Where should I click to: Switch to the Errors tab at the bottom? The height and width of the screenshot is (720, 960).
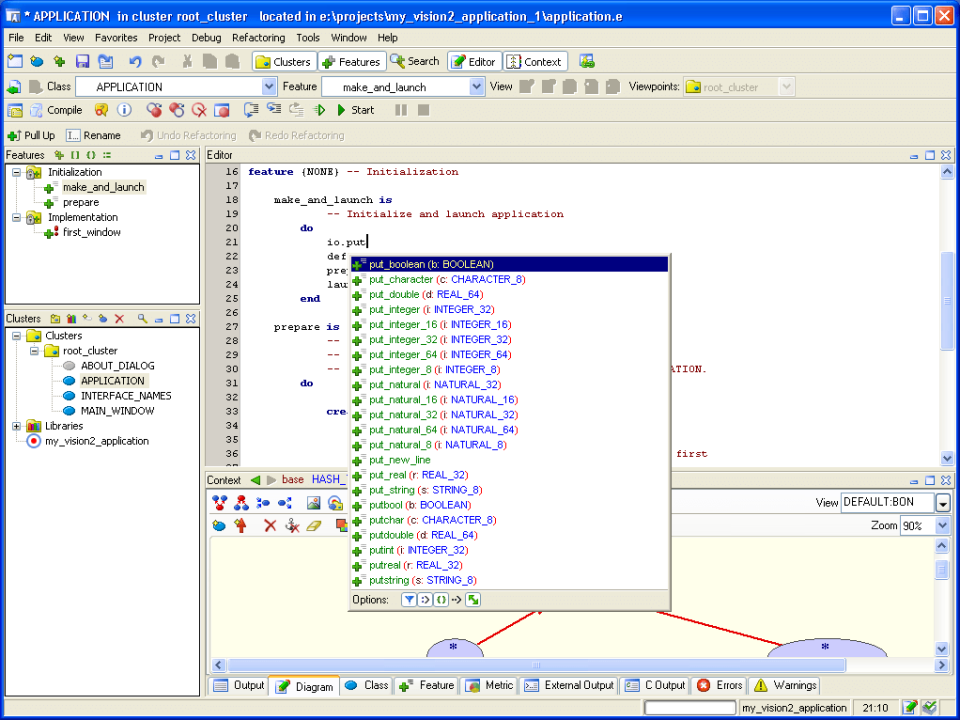click(719, 686)
